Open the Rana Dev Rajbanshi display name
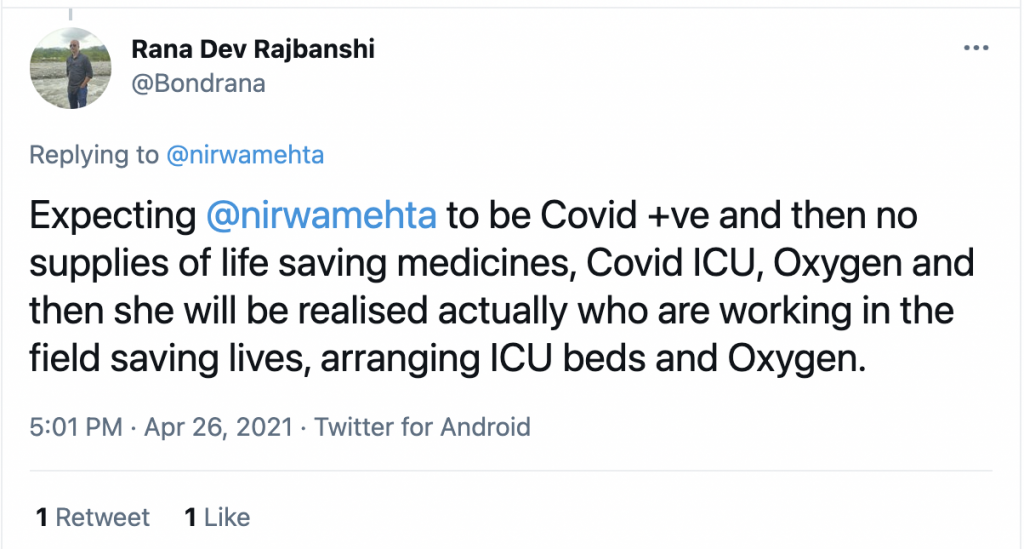 [252, 48]
